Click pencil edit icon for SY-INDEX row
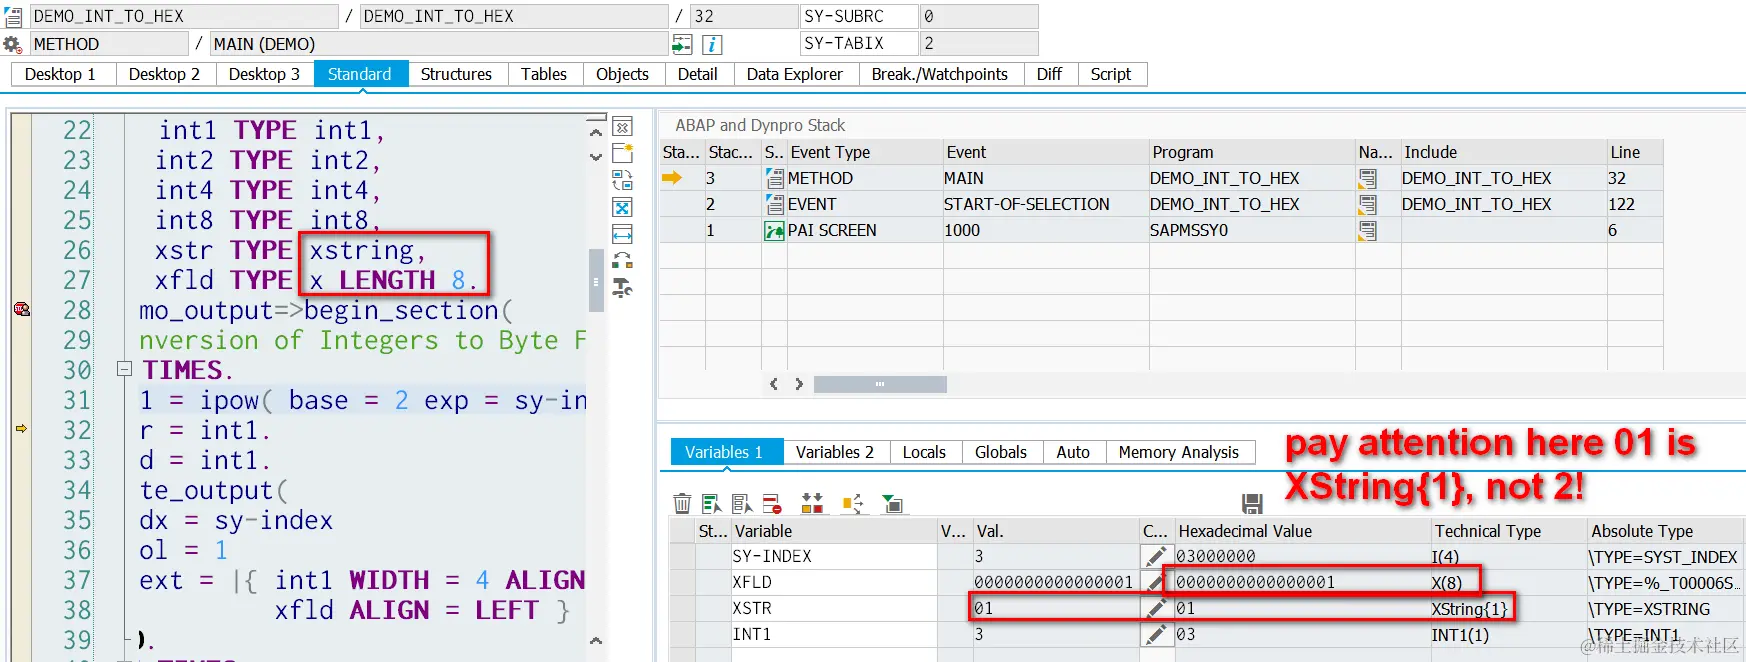The height and width of the screenshot is (662, 1746). coord(1156,556)
